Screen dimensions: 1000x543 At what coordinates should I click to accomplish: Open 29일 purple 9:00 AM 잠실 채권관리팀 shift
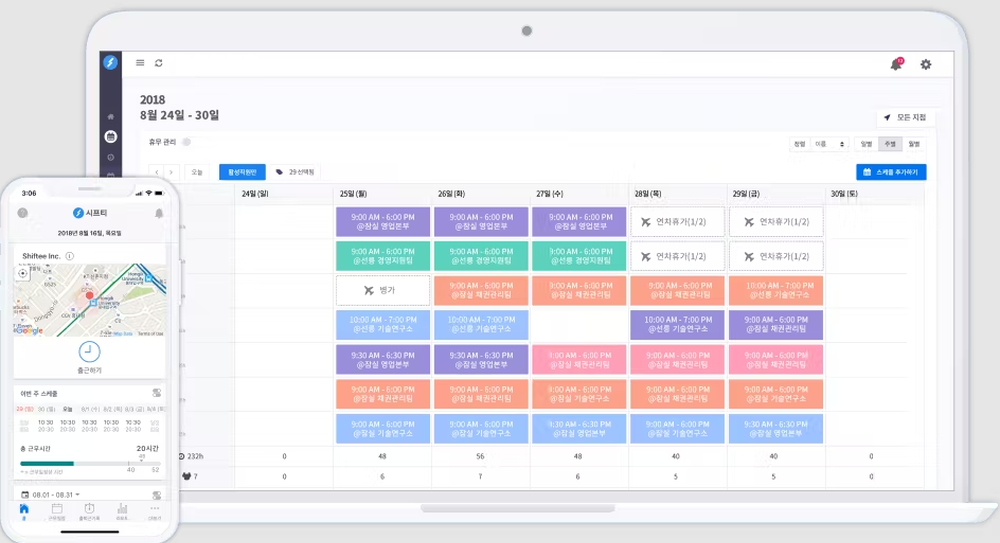coord(776,324)
